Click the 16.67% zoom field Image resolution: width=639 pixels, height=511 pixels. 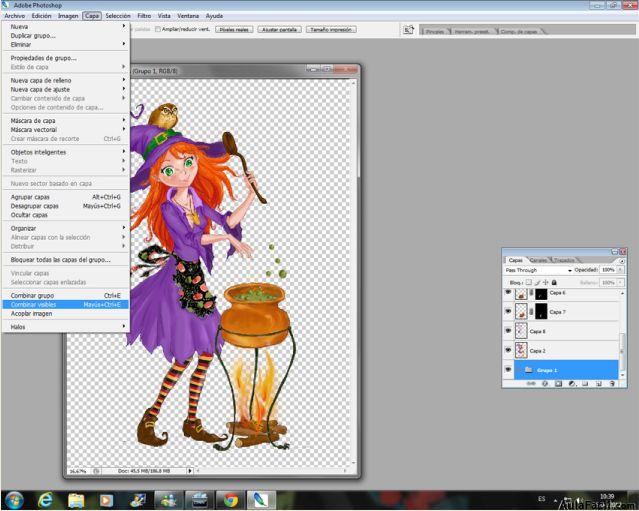78,471
